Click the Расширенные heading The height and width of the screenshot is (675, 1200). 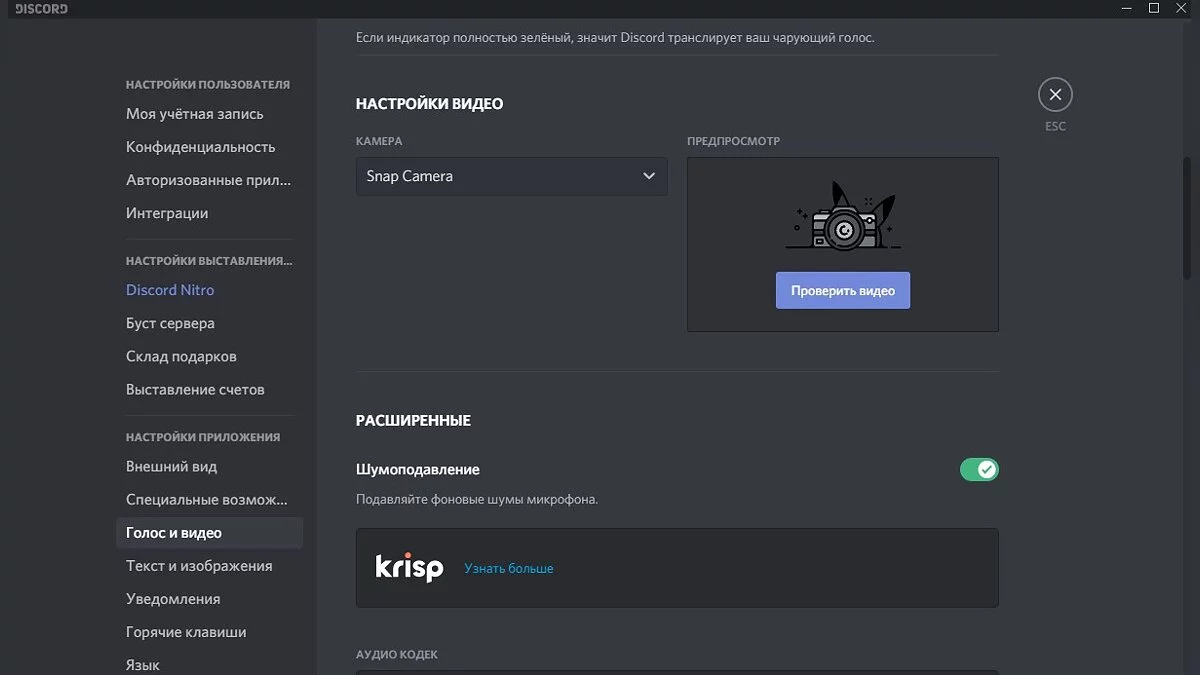point(413,421)
